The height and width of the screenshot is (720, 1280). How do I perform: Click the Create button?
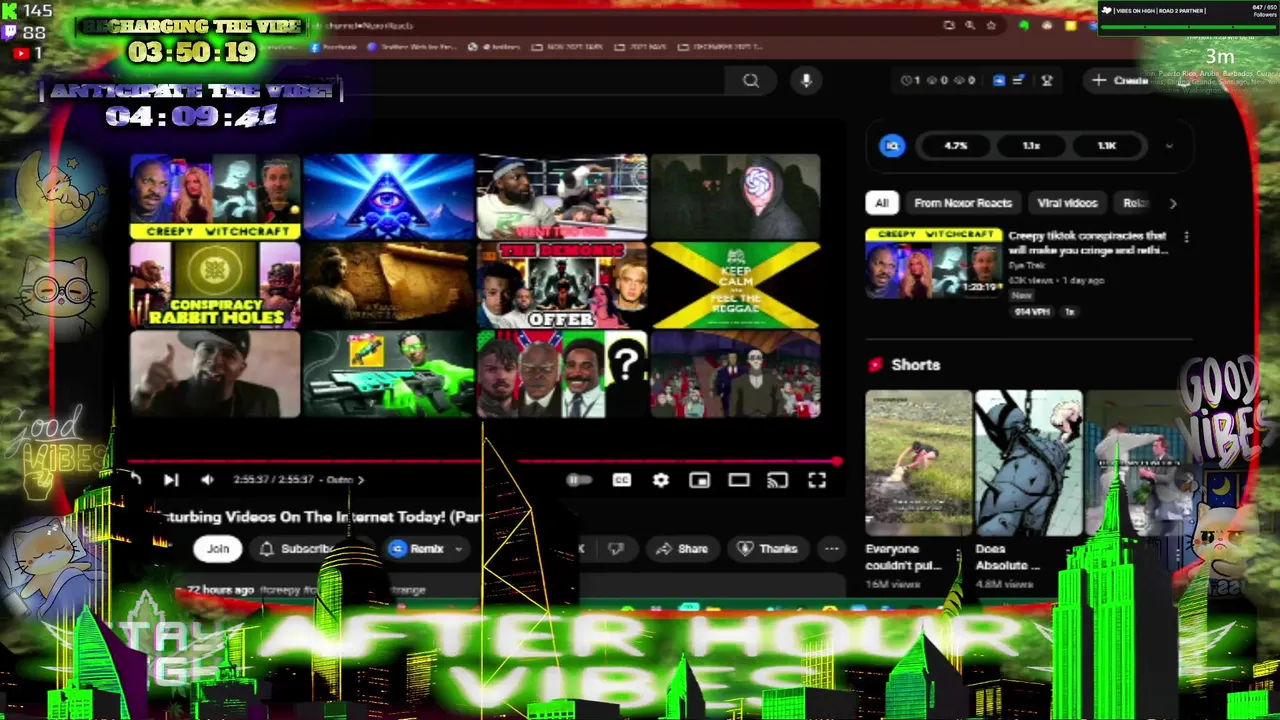[1120, 81]
